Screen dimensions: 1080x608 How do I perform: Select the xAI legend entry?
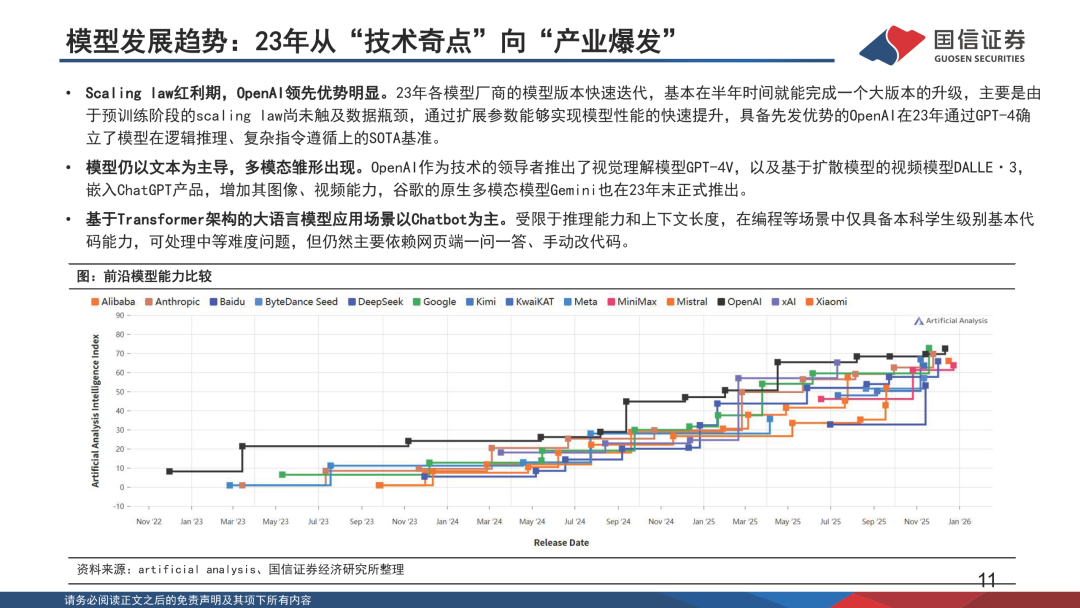pyautogui.click(x=784, y=302)
